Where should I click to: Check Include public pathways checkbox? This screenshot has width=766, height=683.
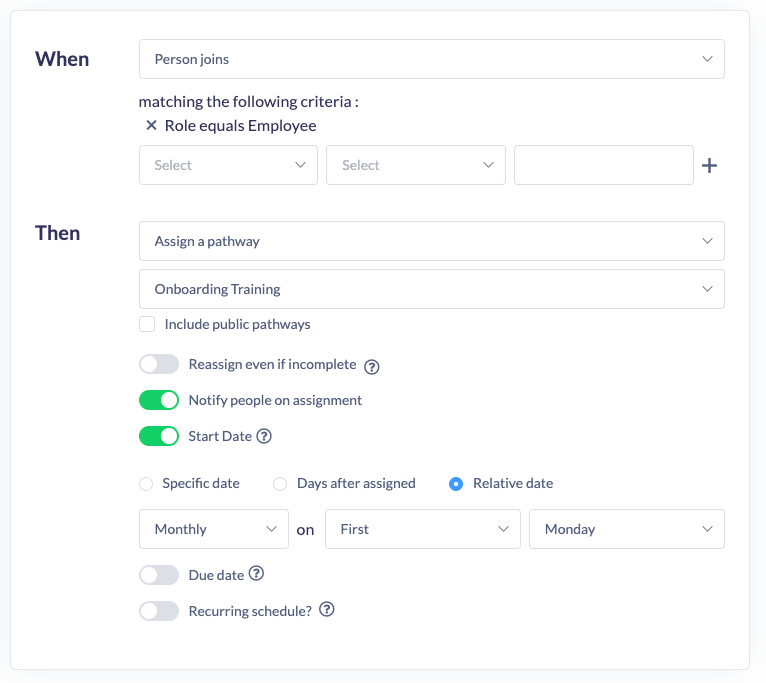point(147,324)
